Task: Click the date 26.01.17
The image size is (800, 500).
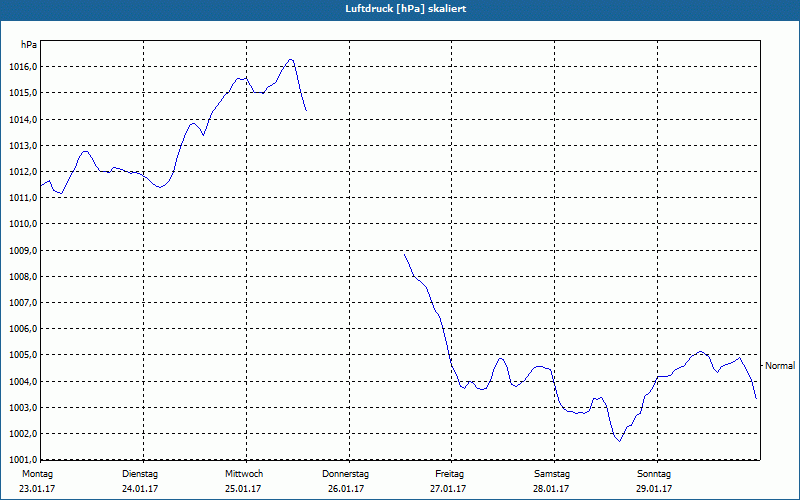Action: (346, 489)
